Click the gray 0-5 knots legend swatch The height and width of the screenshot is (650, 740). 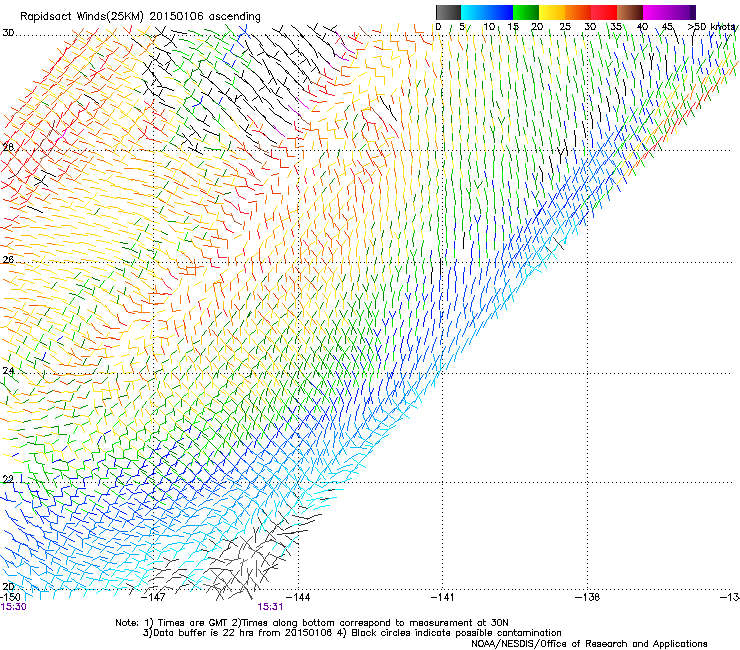pyautogui.click(x=448, y=12)
